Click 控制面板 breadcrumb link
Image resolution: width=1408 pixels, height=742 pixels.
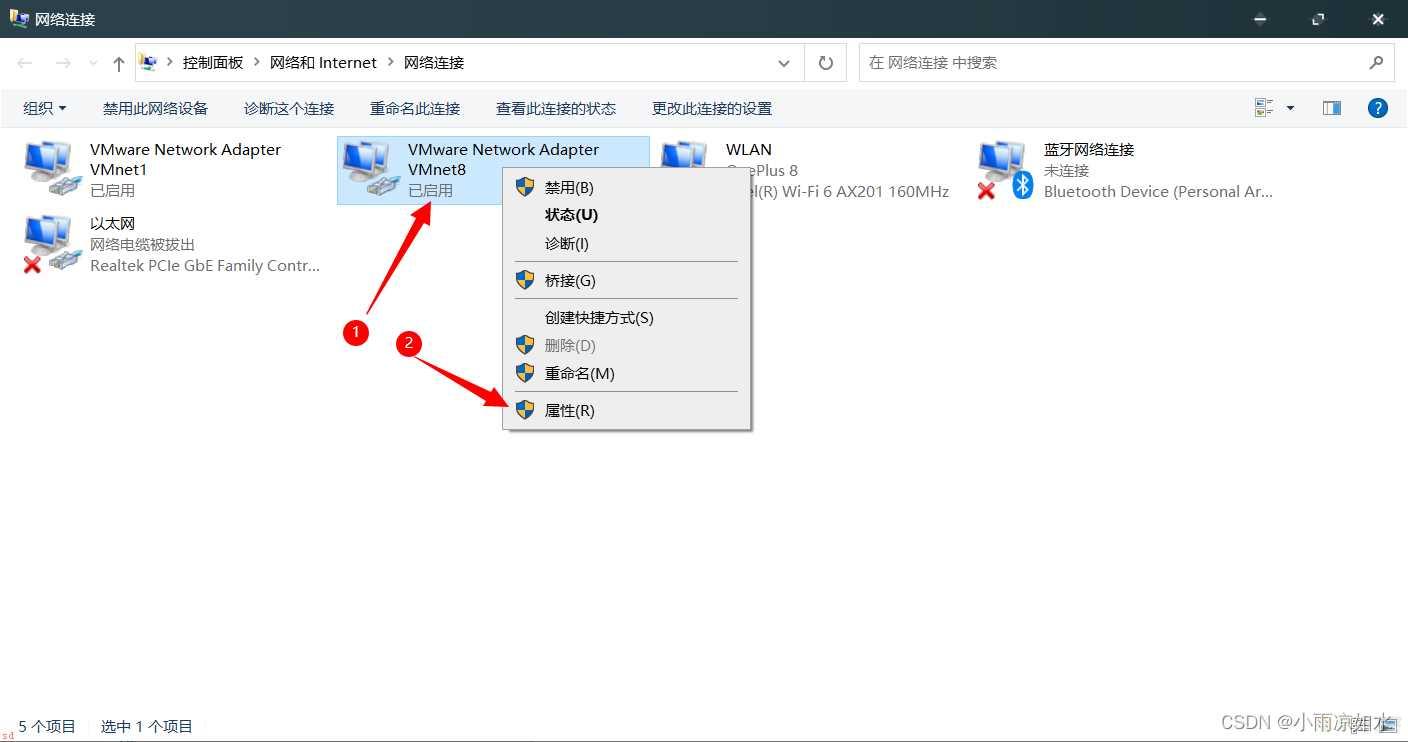[x=213, y=62]
